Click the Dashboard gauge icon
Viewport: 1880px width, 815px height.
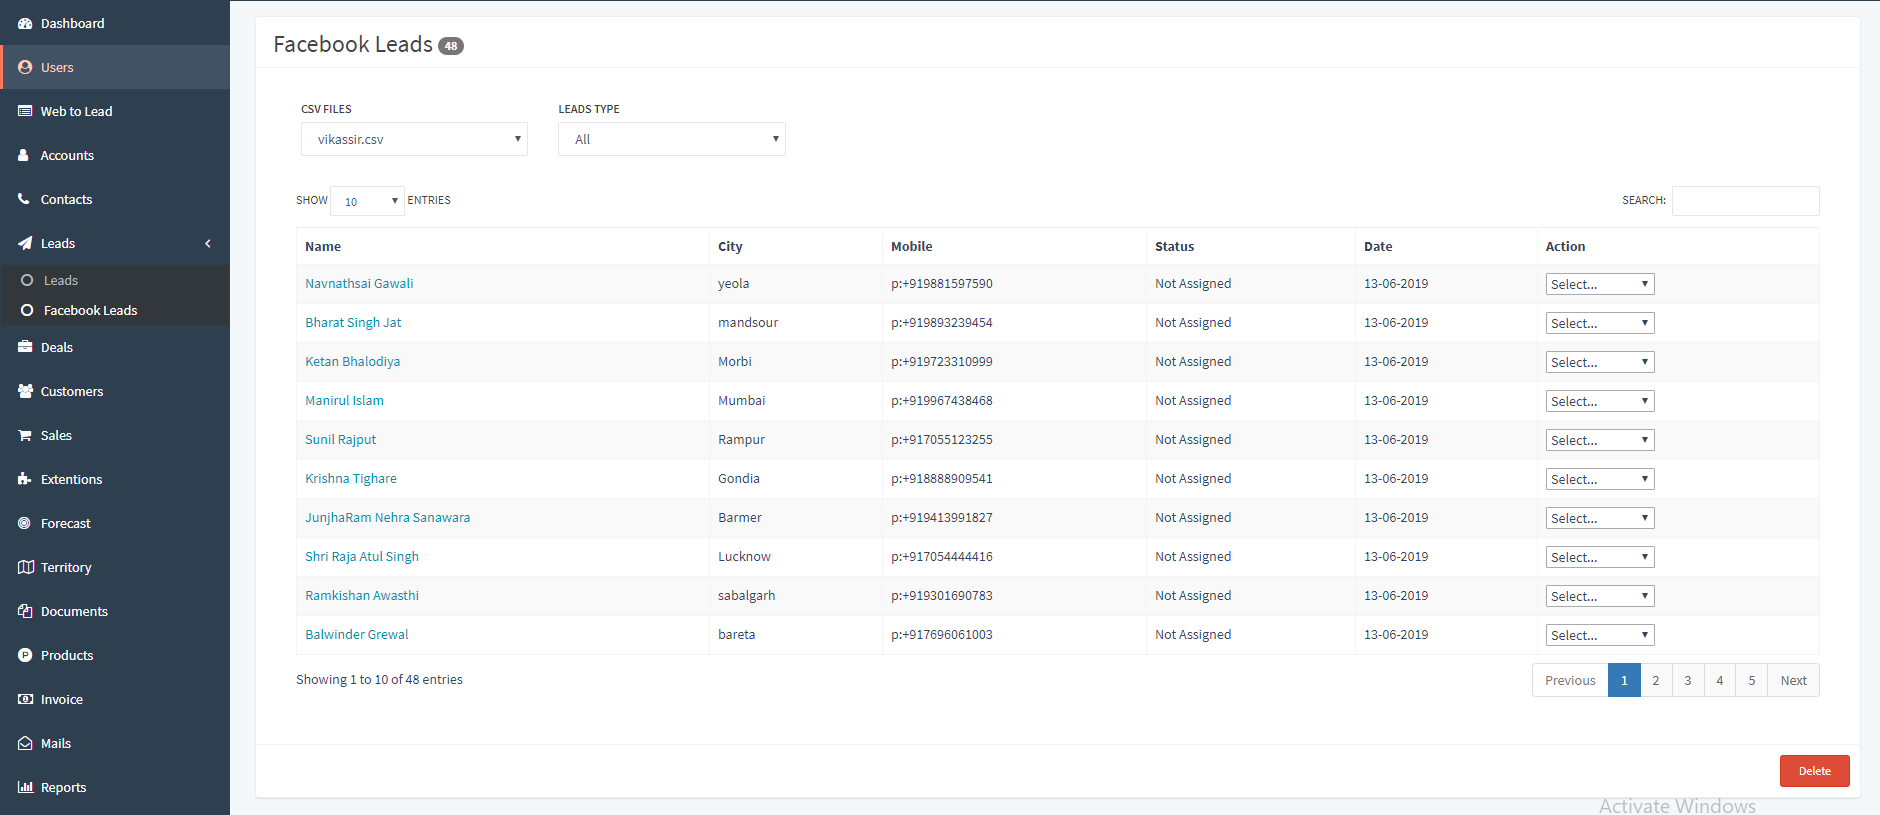[25, 23]
